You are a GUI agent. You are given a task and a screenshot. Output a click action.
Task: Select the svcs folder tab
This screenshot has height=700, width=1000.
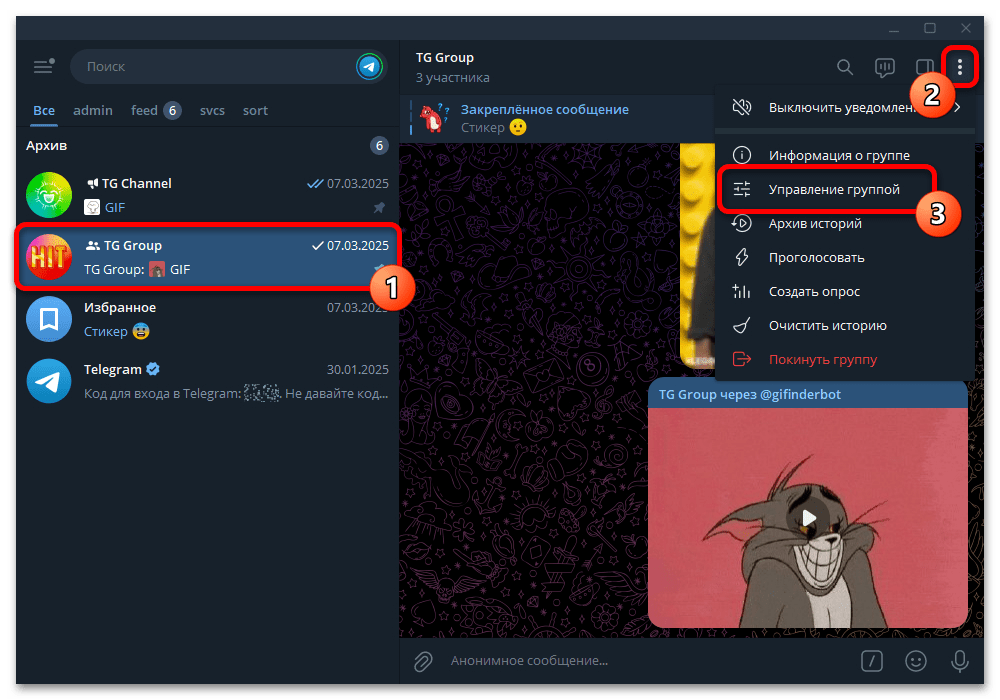tap(212, 110)
